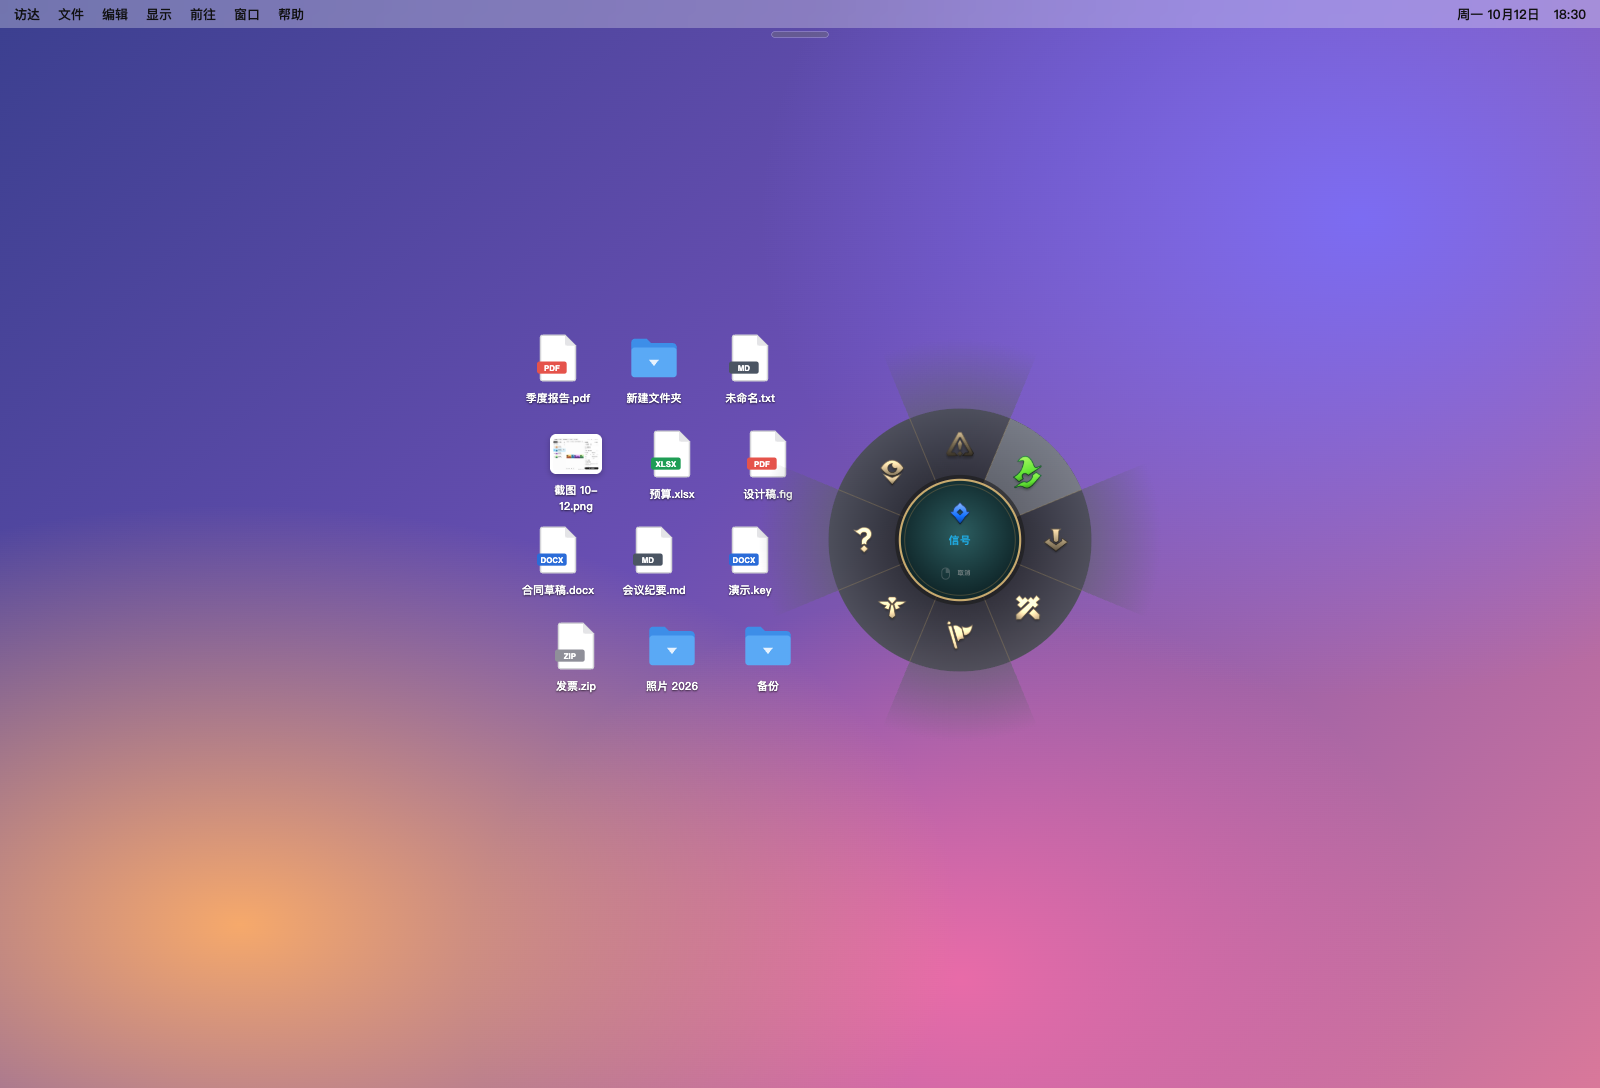
Task: Click the 信号 center of the wheel
Action: (960, 540)
